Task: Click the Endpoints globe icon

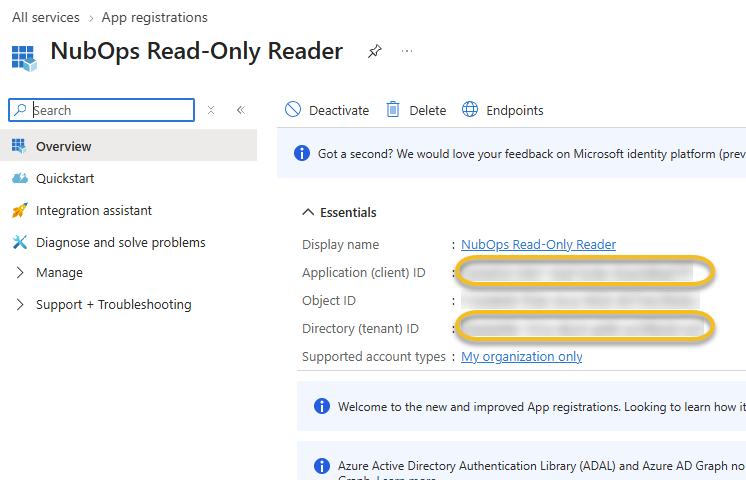Action: [x=470, y=109]
